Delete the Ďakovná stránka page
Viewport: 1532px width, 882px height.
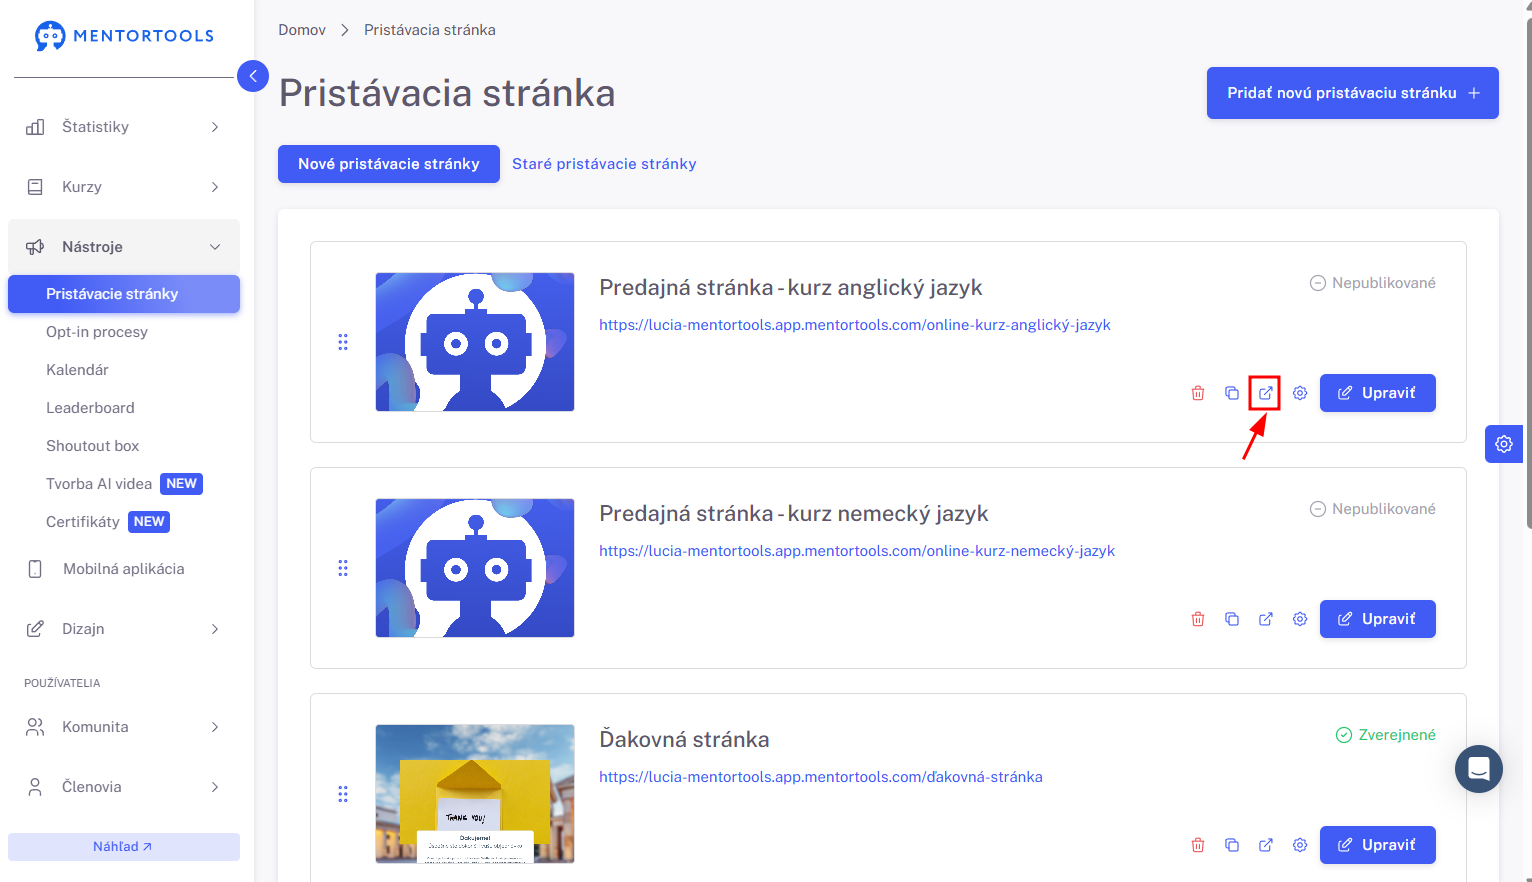tap(1198, 845)
